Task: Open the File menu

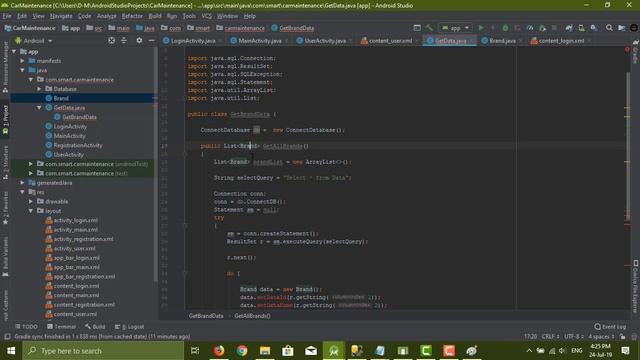Action: pos(7,16)
